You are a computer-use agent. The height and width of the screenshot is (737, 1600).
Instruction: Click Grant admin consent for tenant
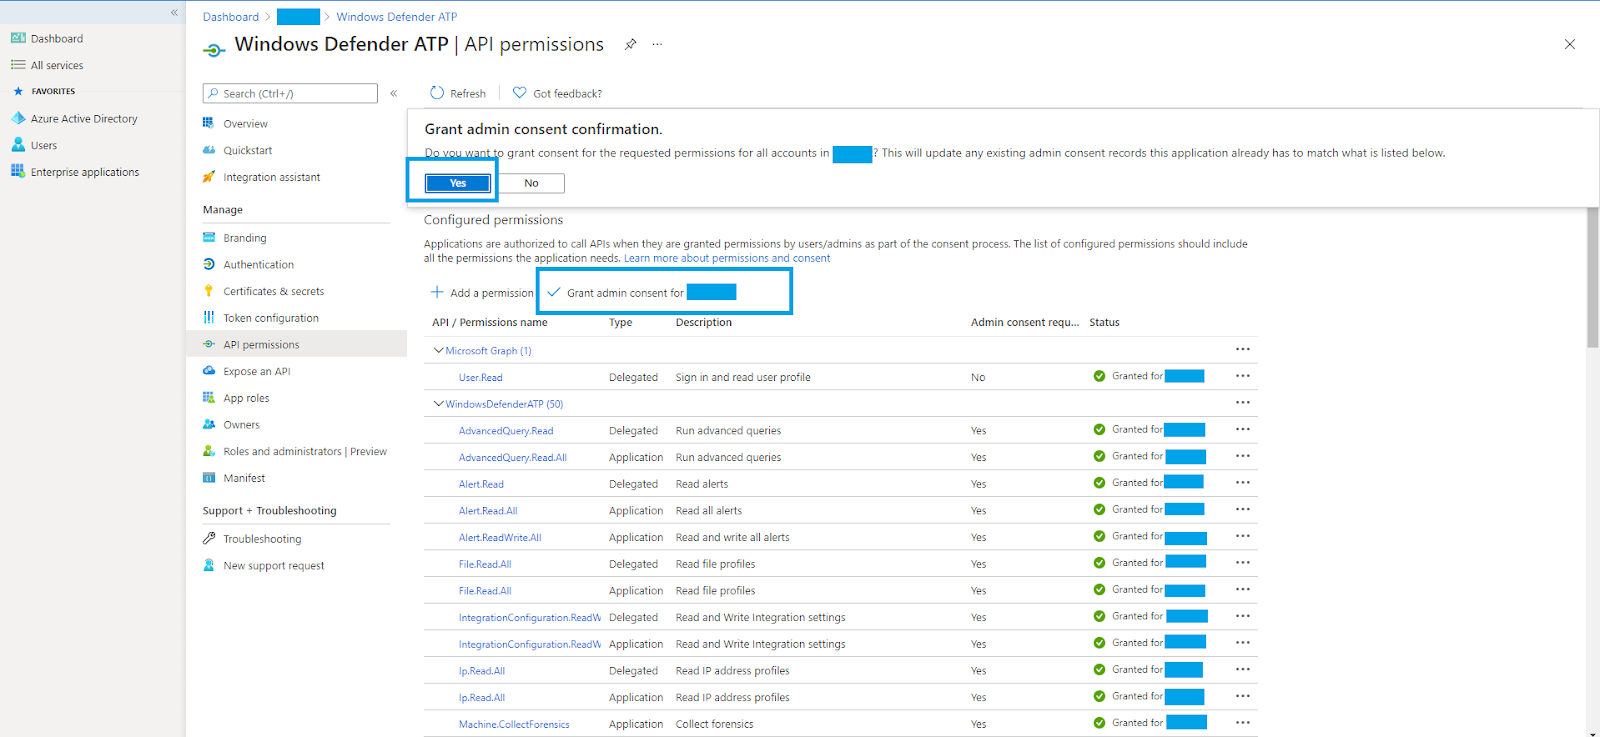(x=641, y=293)
